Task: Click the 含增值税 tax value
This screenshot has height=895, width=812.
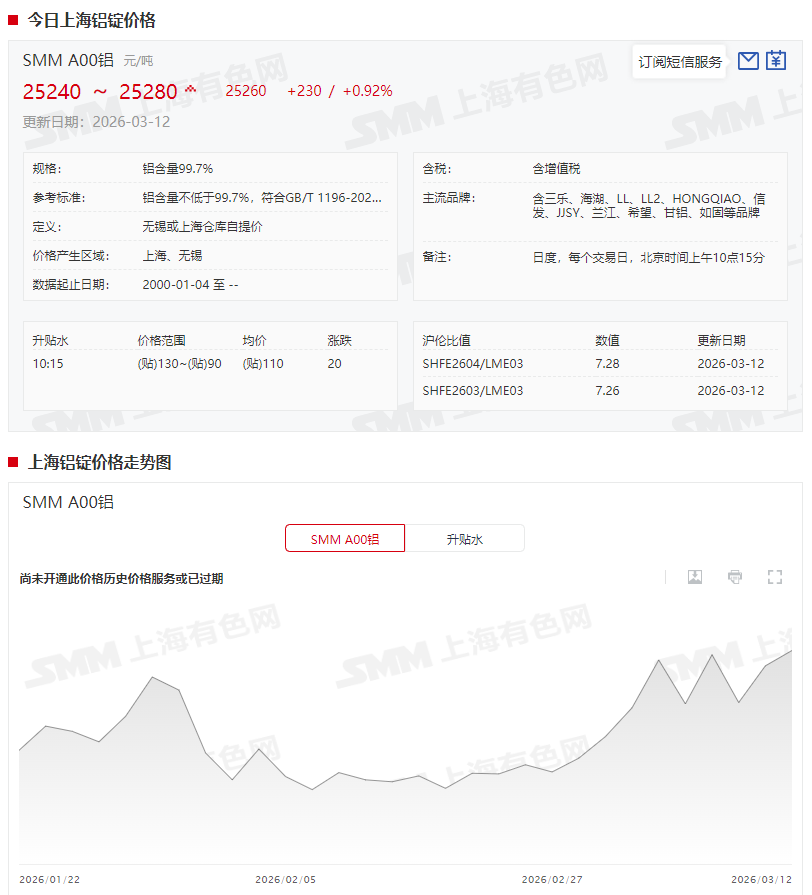Action: tap(556, 168)
